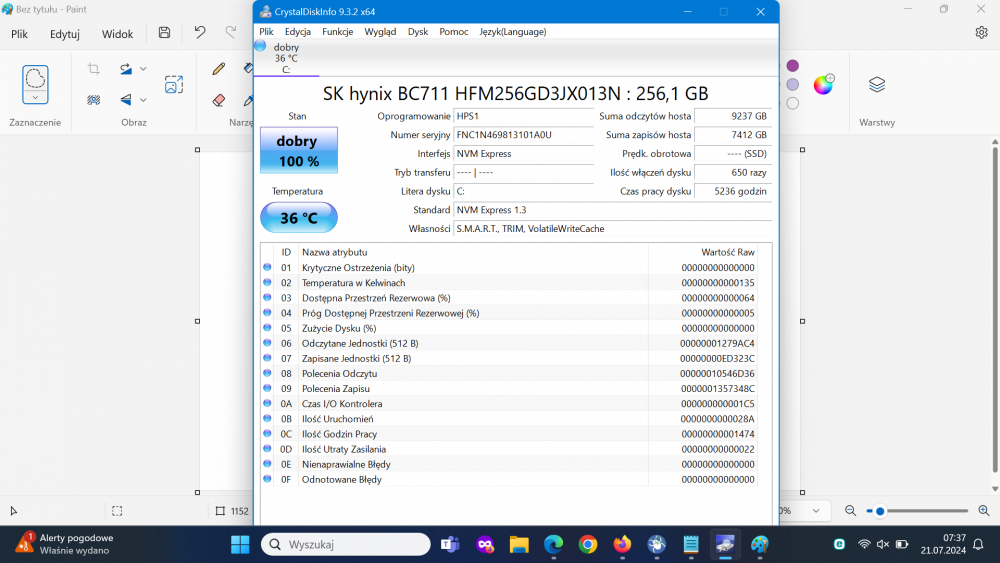The image size is (1000, 563).
Task: Expand the selection shape dropdown under Zaznaczenie
Action: [35, 97]
